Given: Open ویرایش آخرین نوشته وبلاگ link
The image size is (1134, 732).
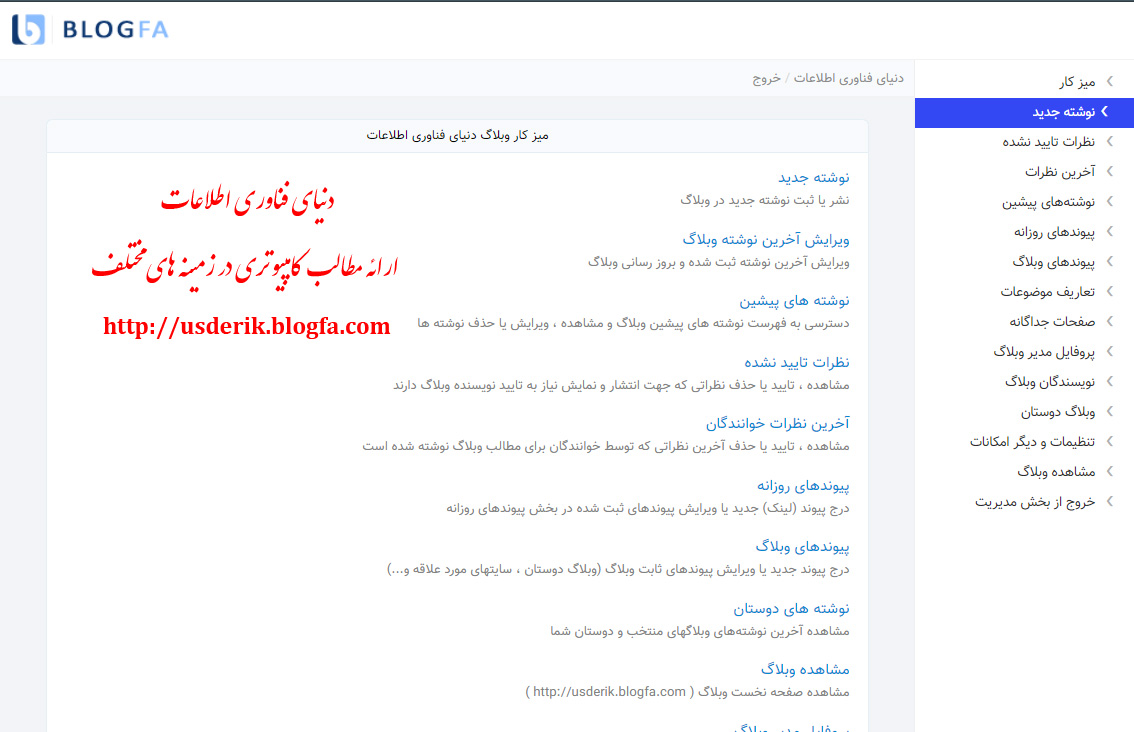Looking at the screenshot, I should point(766,239).
